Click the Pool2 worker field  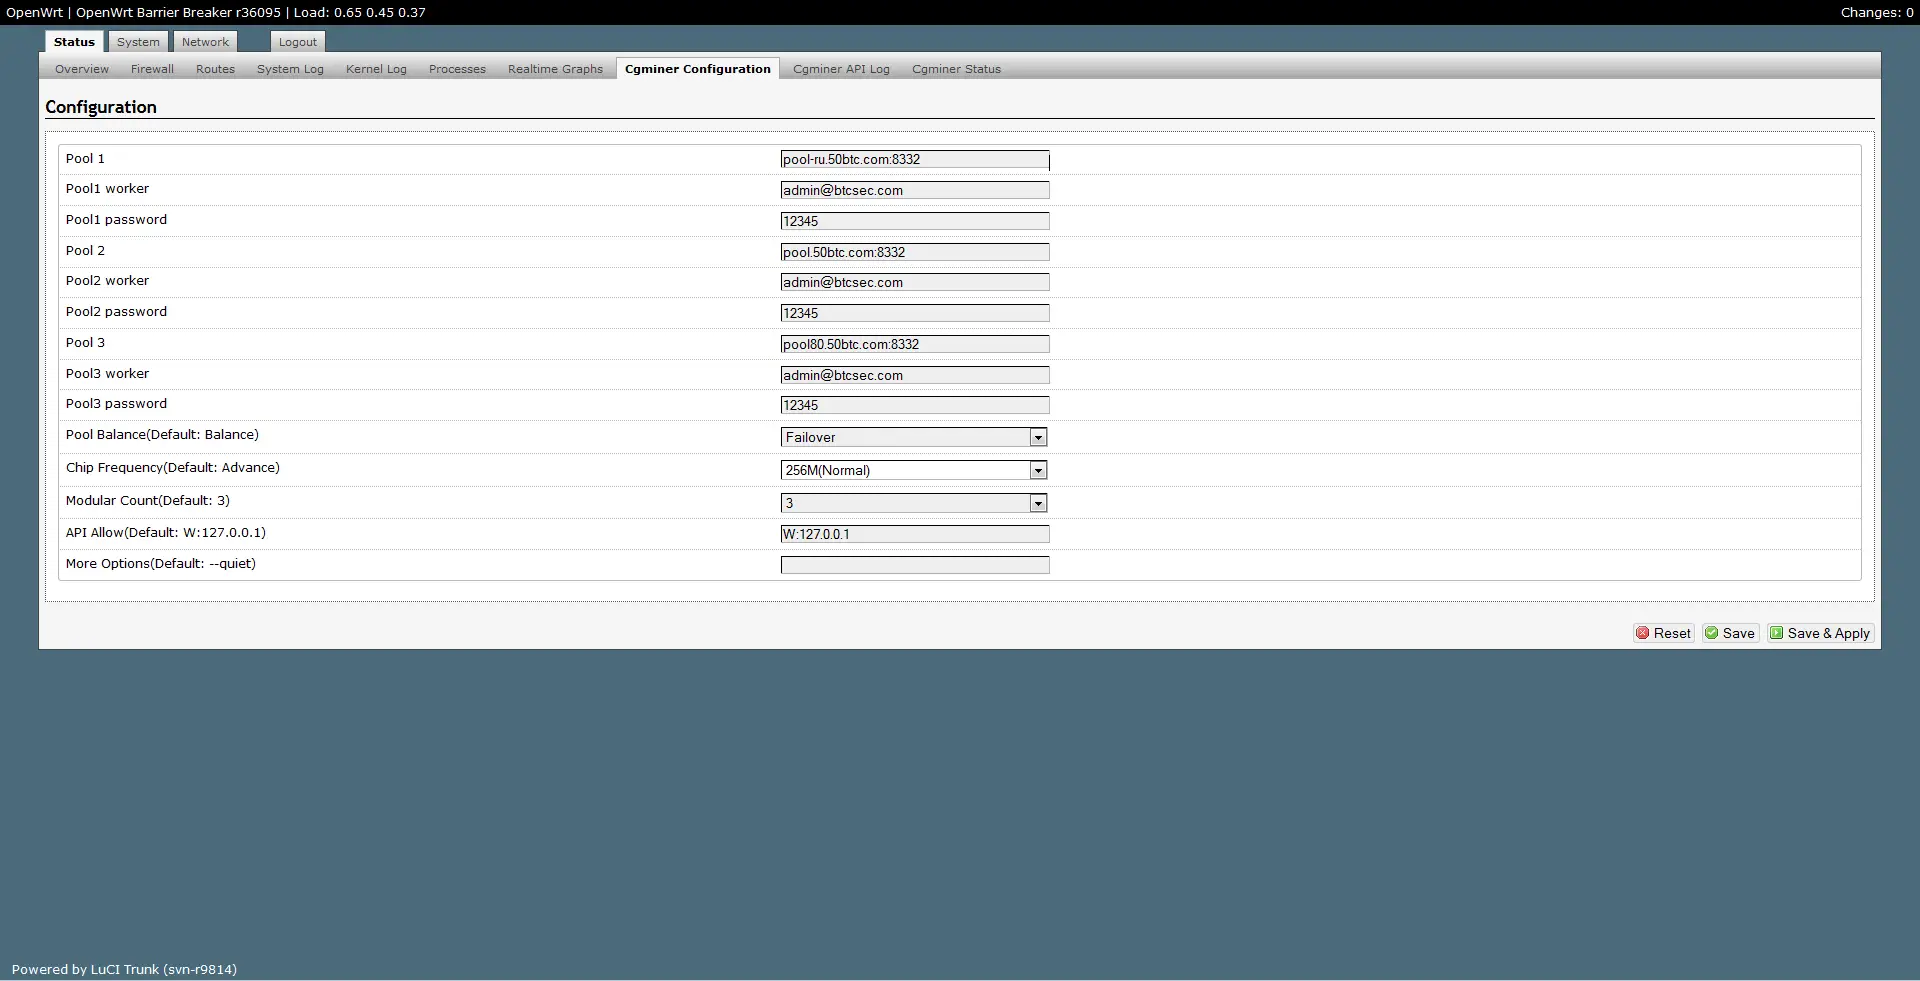915,282
